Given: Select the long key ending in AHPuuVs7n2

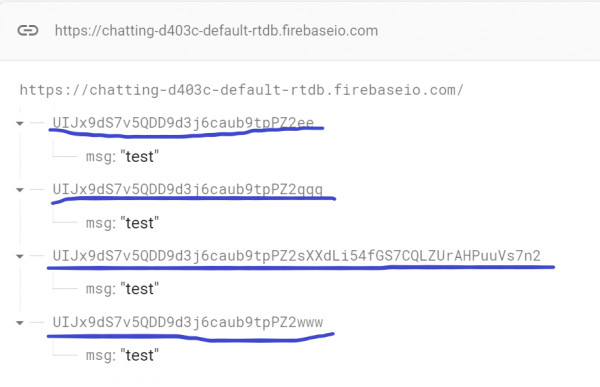Looking at the screenshot, I should pos(297,256).
